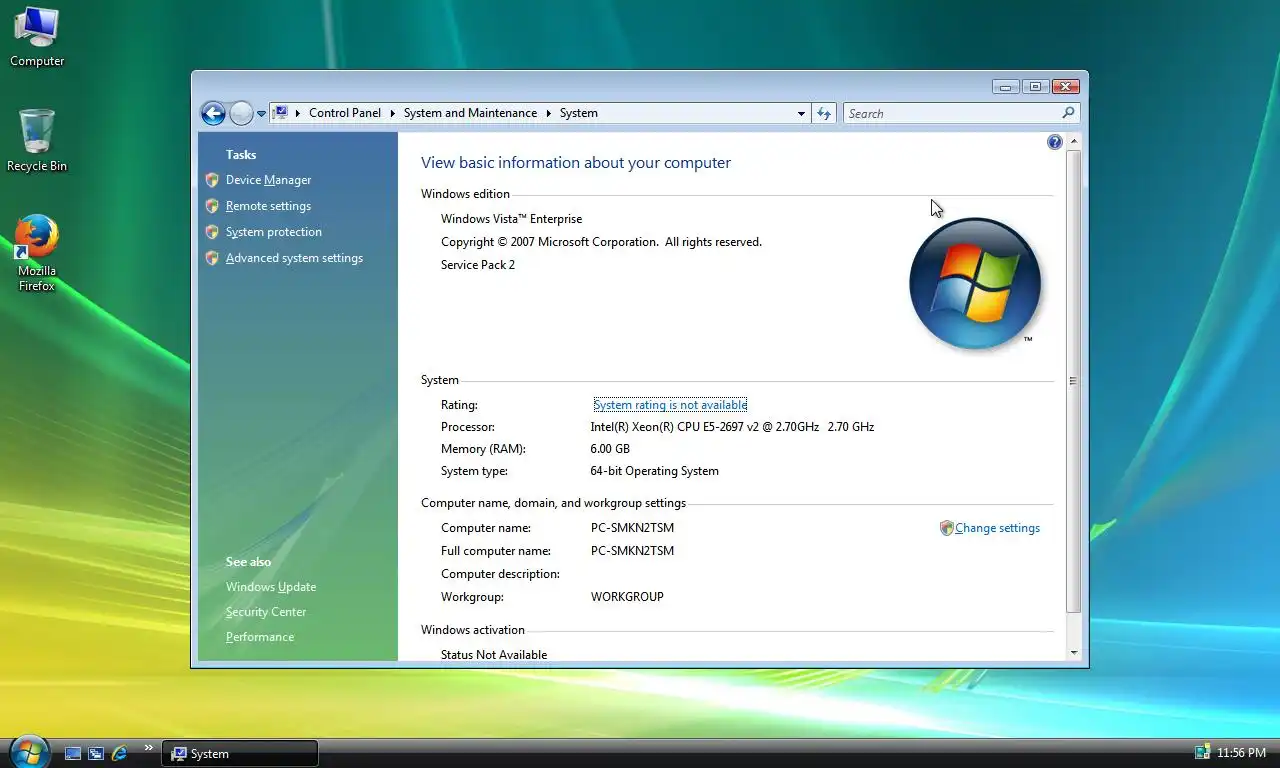Click the scrollbar down arrow
The image size is (1280, 768).
[1074, 653]
